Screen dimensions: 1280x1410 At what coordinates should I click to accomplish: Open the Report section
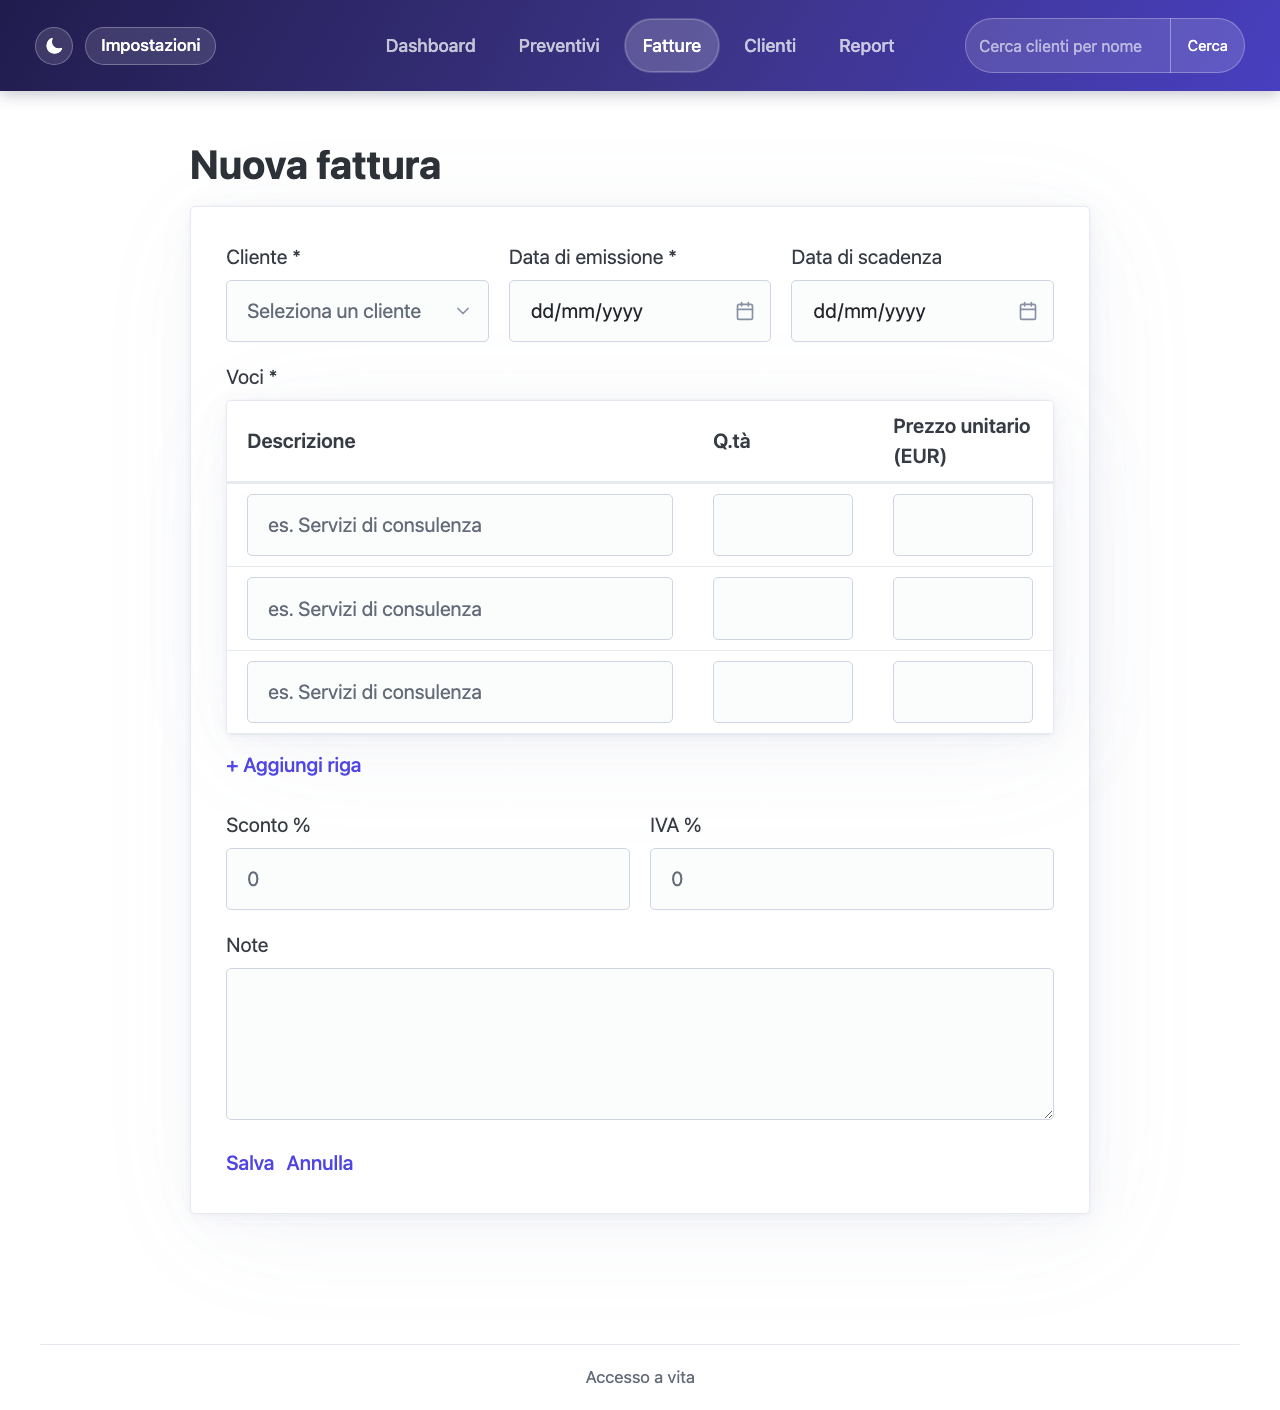click(x=866, y=46)
